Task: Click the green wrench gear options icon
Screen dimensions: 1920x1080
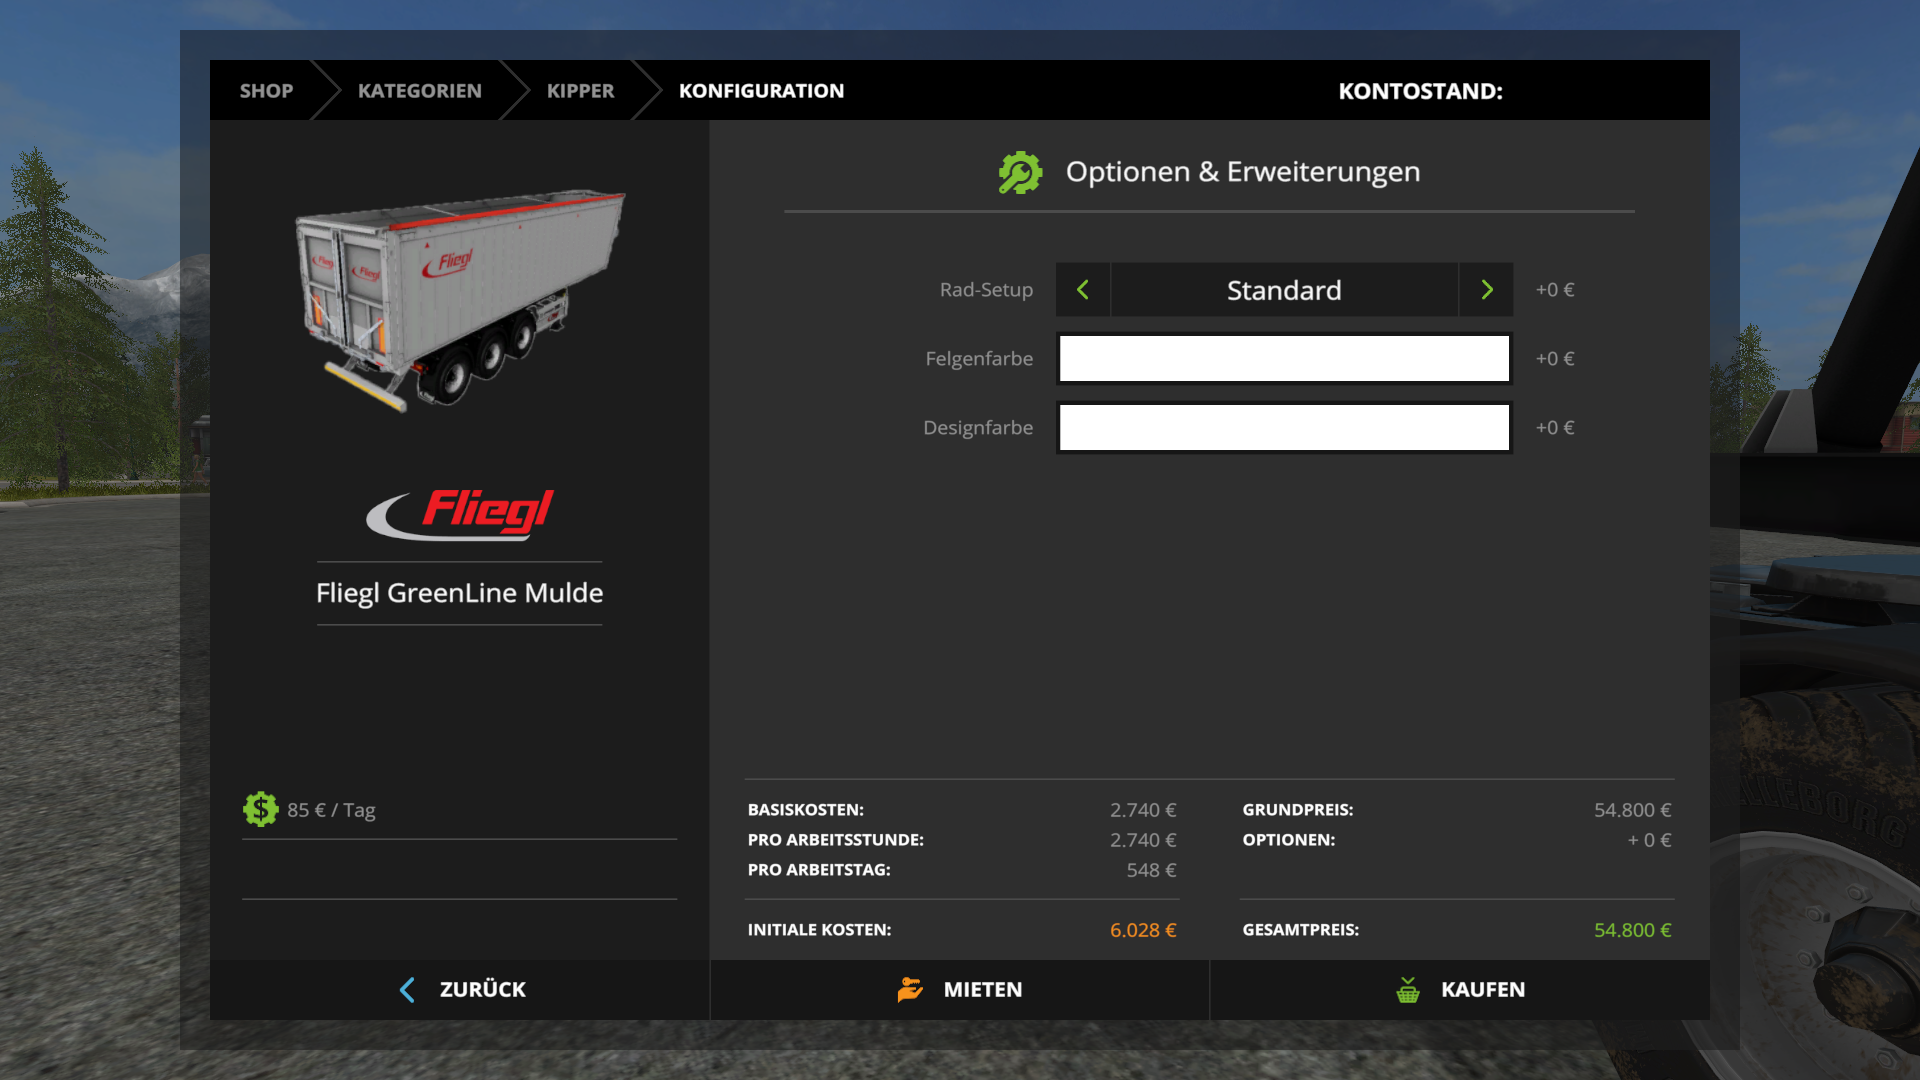Action: click(1020, 172)
